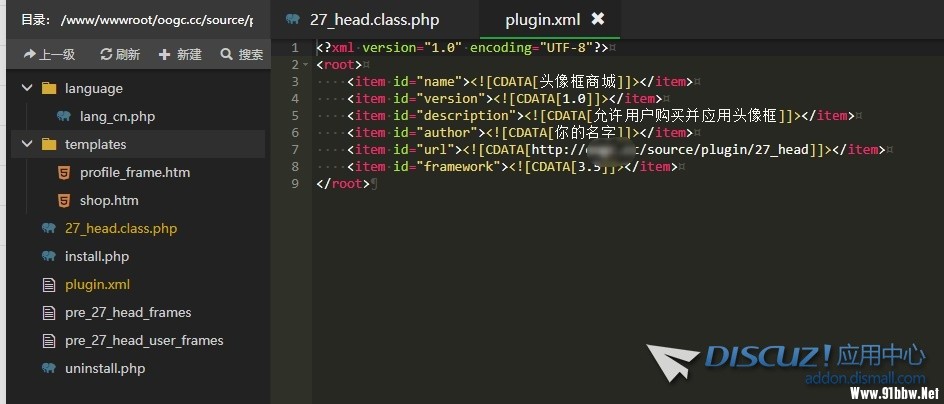Click the HTML5 icon beside profile_frame.htm

pos(64,172)
